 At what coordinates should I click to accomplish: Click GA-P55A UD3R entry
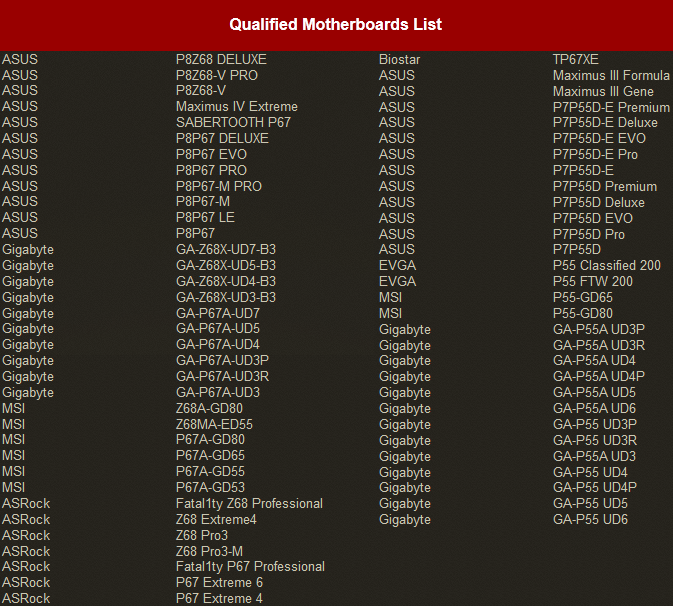click(x=599, y=345)
